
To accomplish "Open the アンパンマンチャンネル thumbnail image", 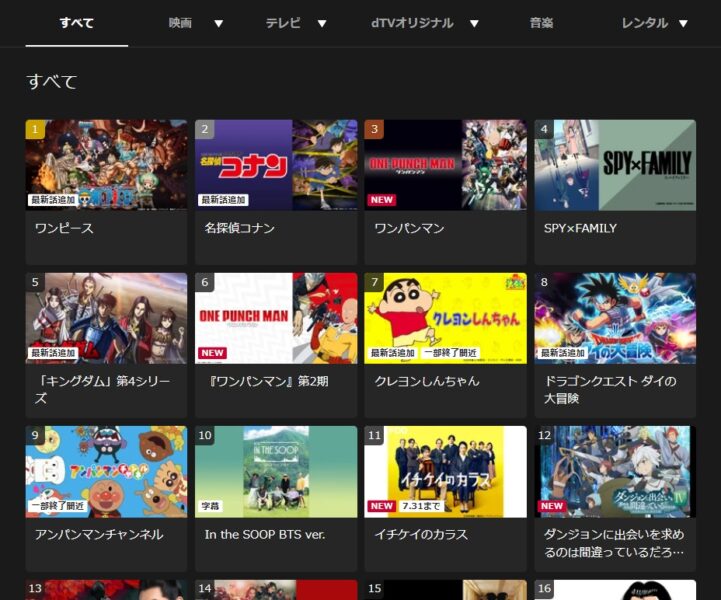I will [106, 472].
